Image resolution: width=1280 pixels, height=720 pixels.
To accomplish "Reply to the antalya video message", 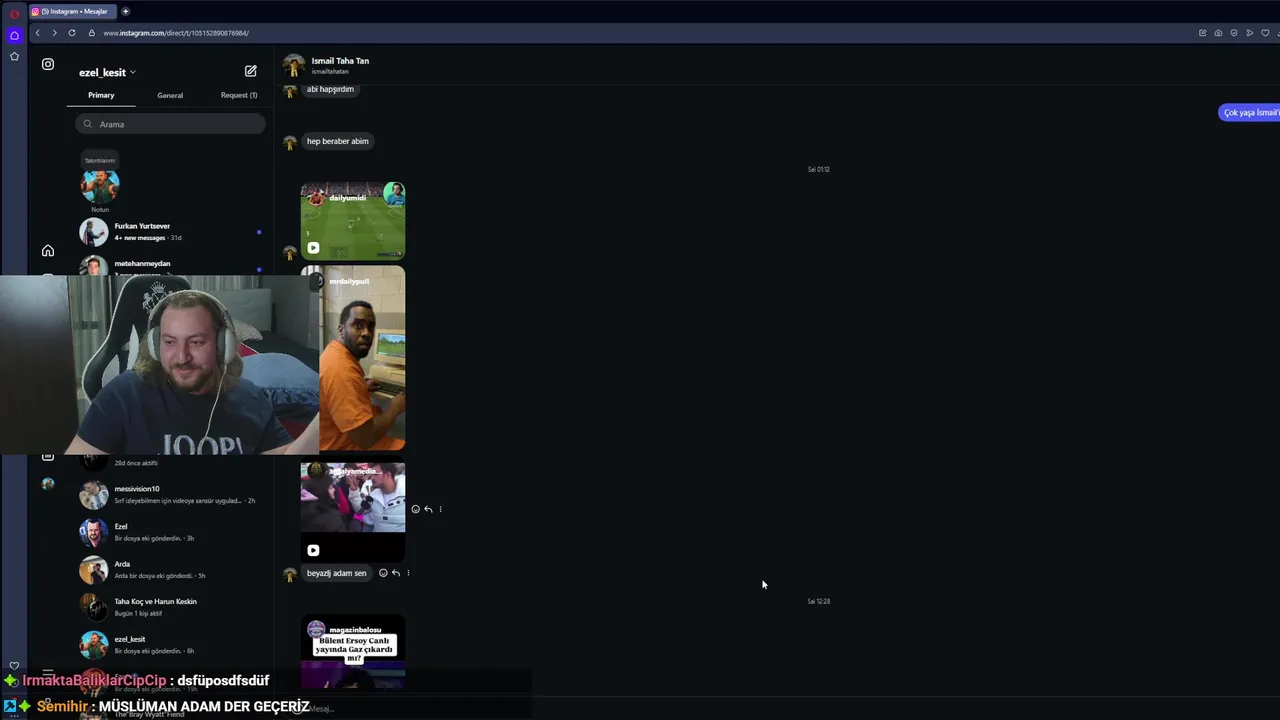I will pyautogui.click(x=428, y=509).
